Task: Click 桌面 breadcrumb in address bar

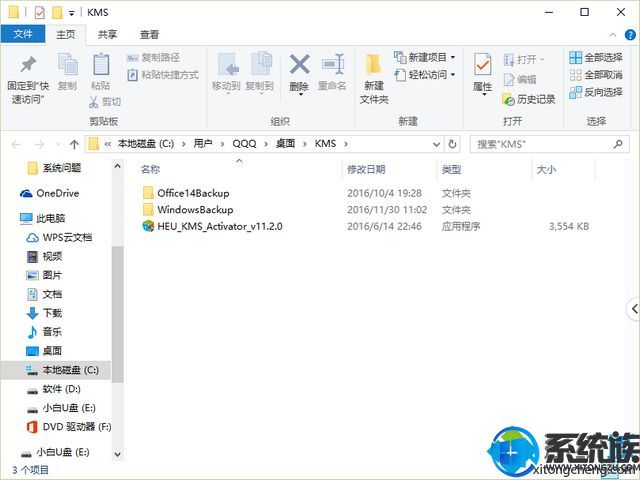Action: (x=285, y=144)
